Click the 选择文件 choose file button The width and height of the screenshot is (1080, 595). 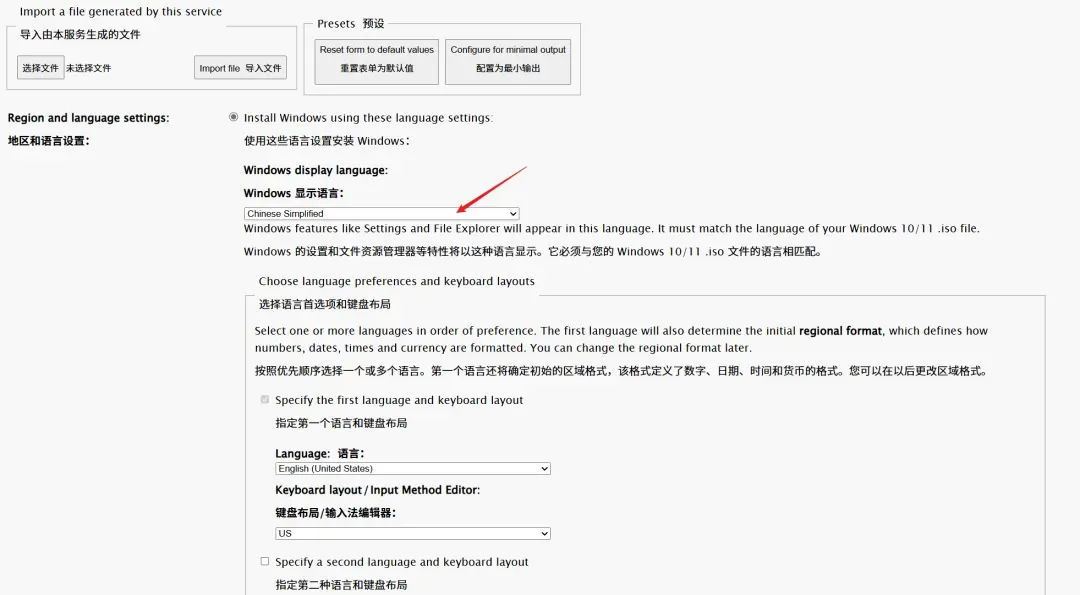click(x=40, y=68)
